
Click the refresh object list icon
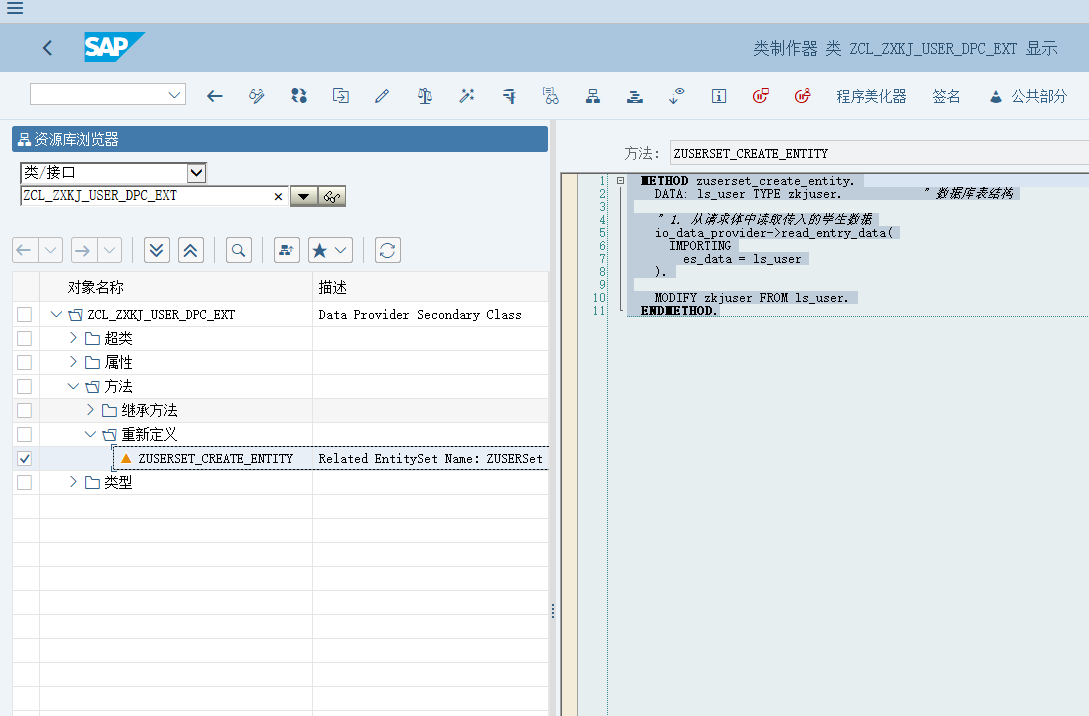click(388, 250)
